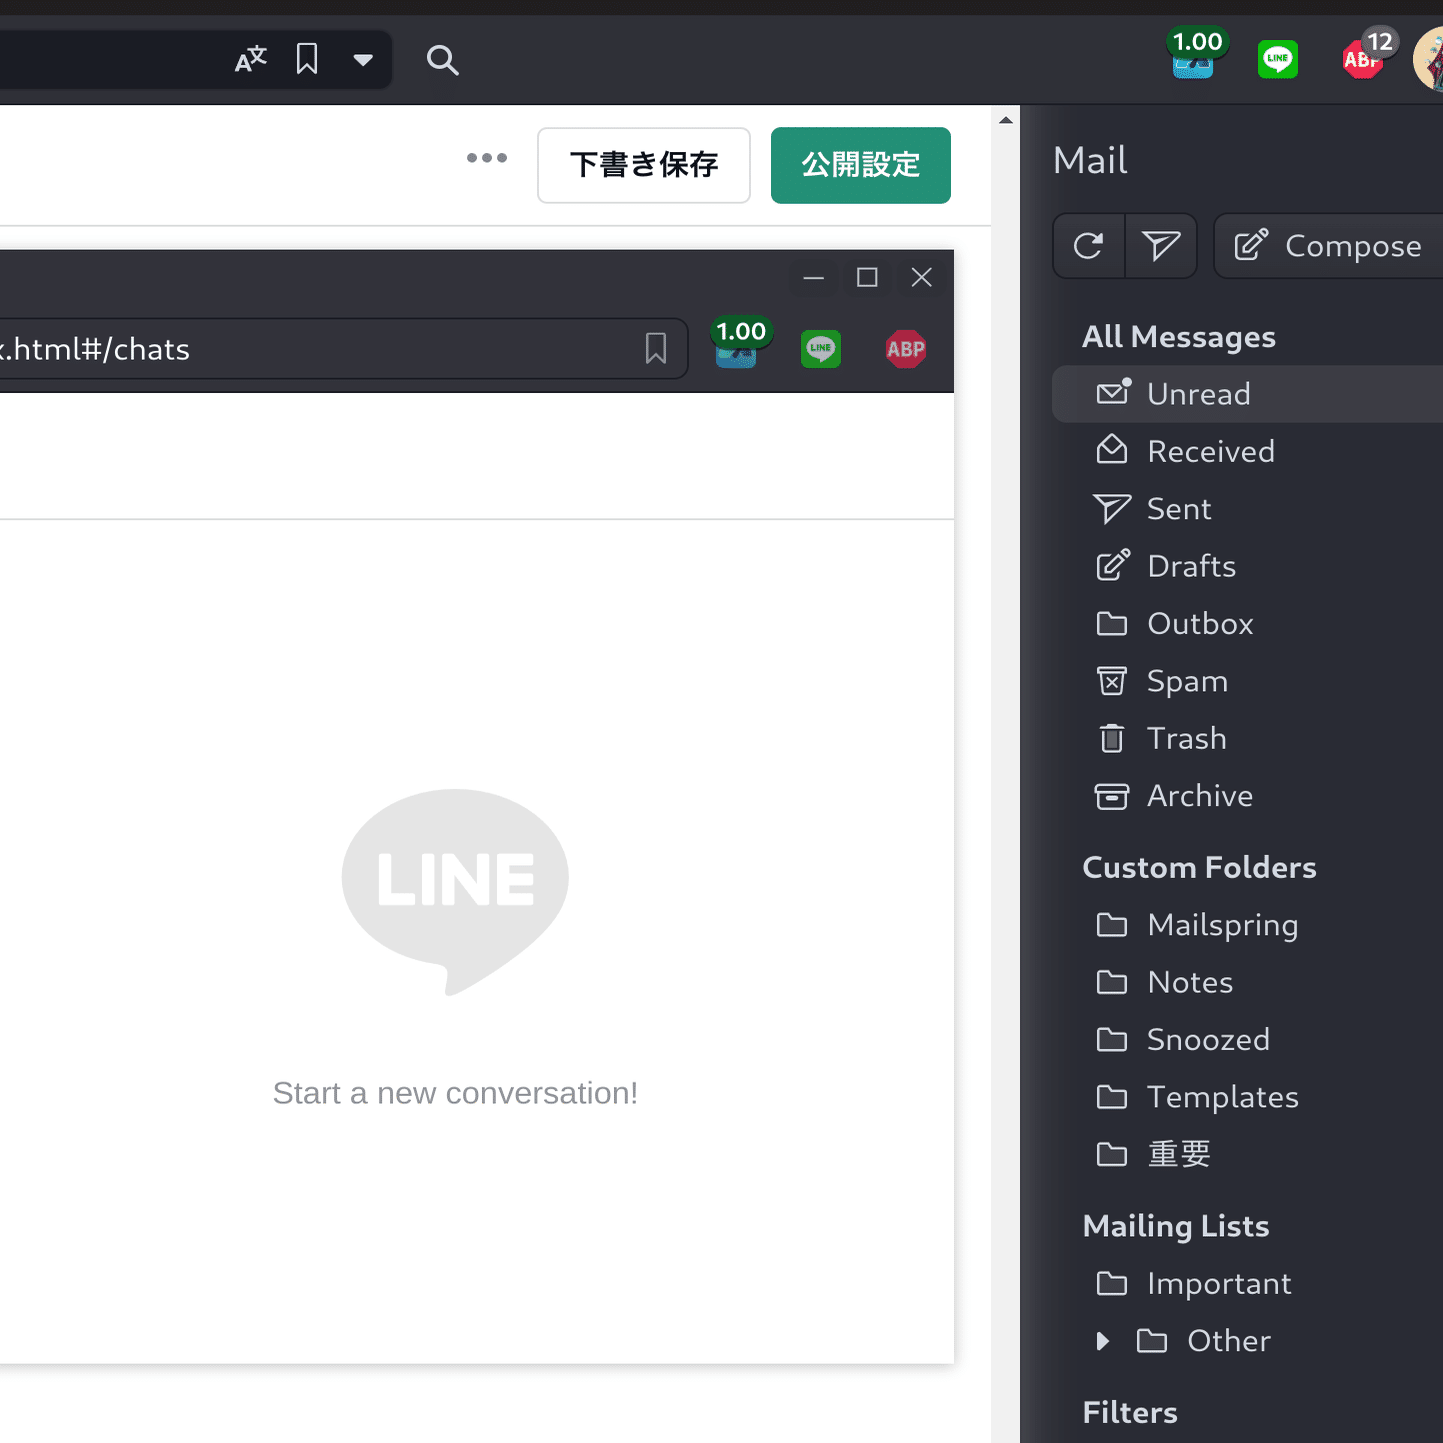This screenshot has height=1443, width=1443.
Task: Click the Unread envelope icon
Action: point(1113,392)
